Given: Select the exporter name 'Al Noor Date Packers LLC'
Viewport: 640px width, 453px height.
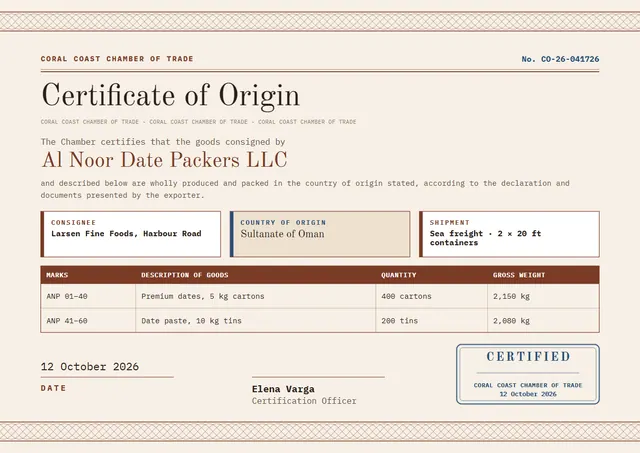Looking at the screenshot, I should (164, 160).
